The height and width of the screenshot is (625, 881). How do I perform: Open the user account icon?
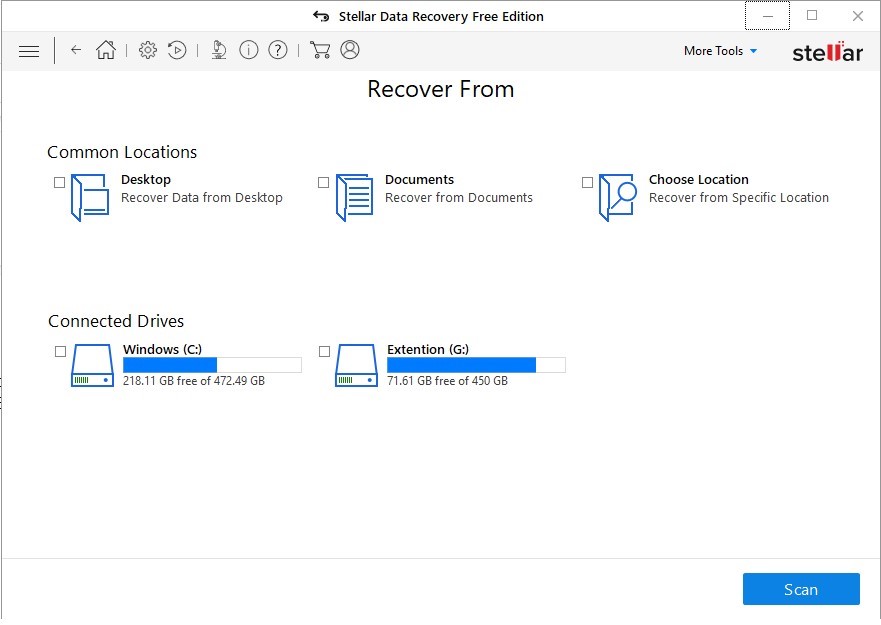coord(349,50)
